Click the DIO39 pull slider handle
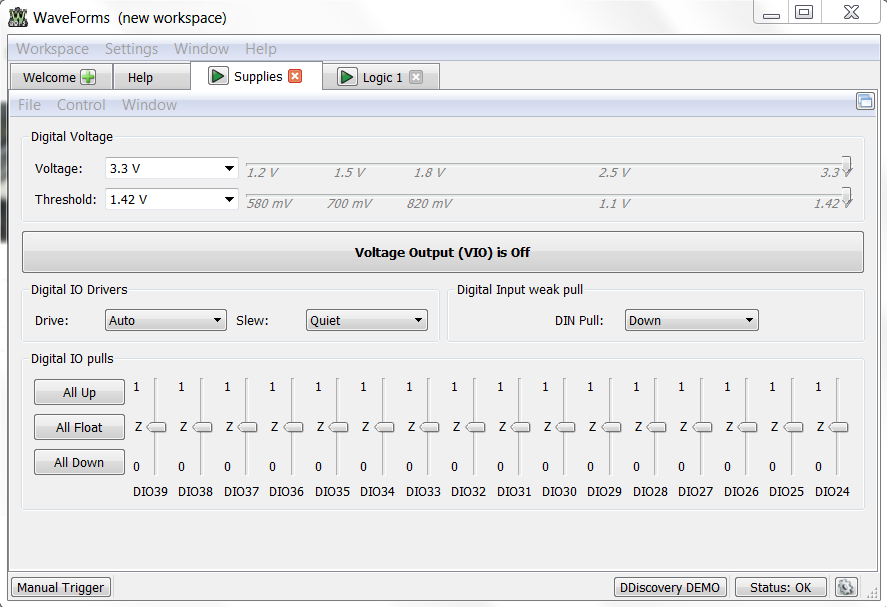Image resolution: width=887 pixels, height=607 pixels. pos(157,427)
